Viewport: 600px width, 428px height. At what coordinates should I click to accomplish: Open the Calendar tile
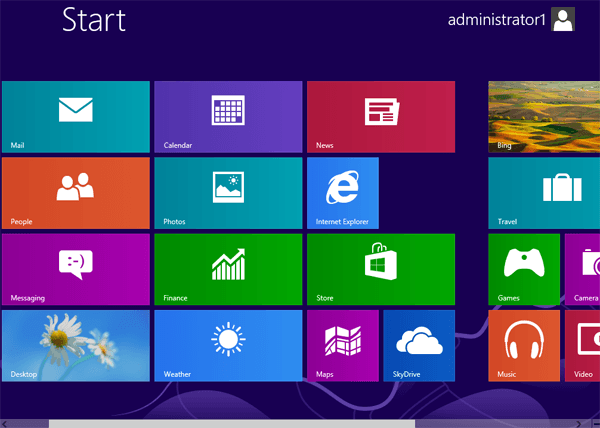(228, 117)
